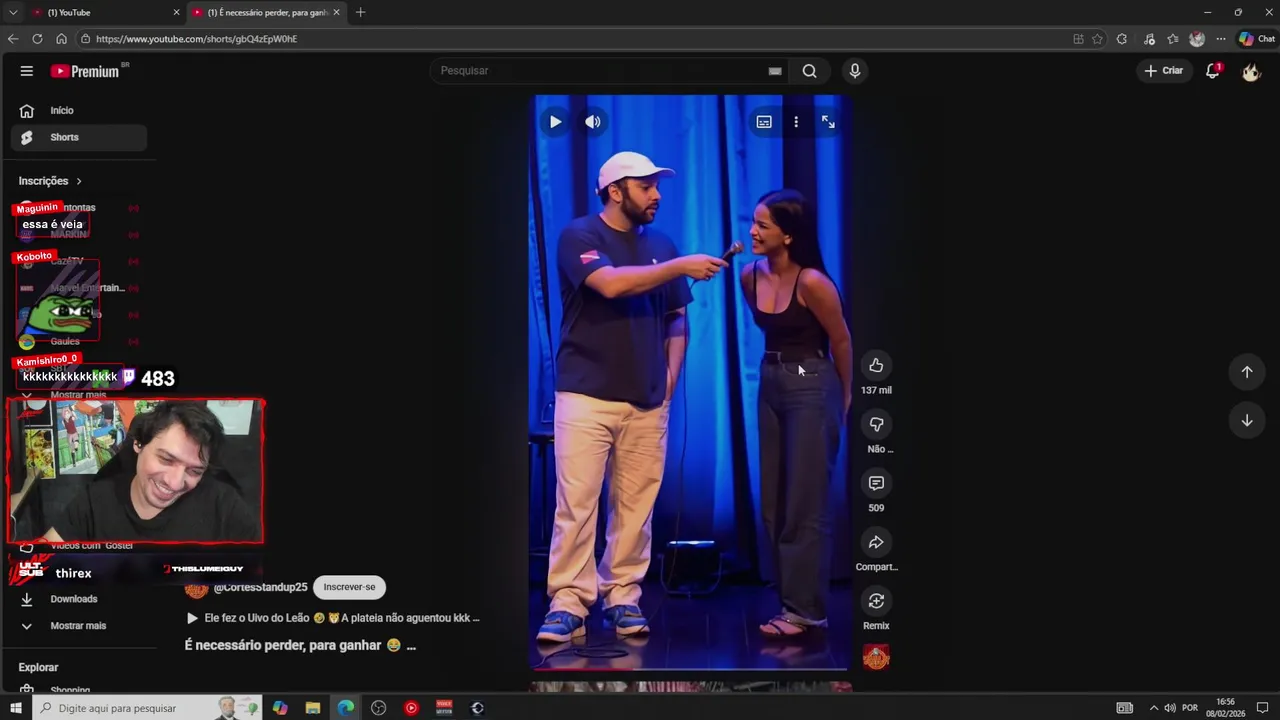Viewport: 1280px width, 720px height.
Task: Open the YouTube account avatar menu
Action: point(1251,71)
